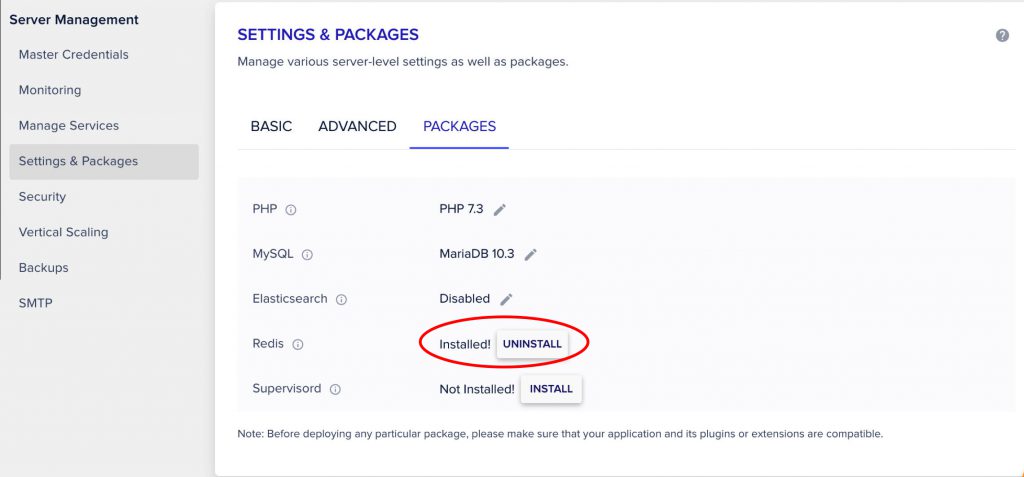Select the PACKAGES tab
The height and width of the screenshot is (477, 1024).
459,126
